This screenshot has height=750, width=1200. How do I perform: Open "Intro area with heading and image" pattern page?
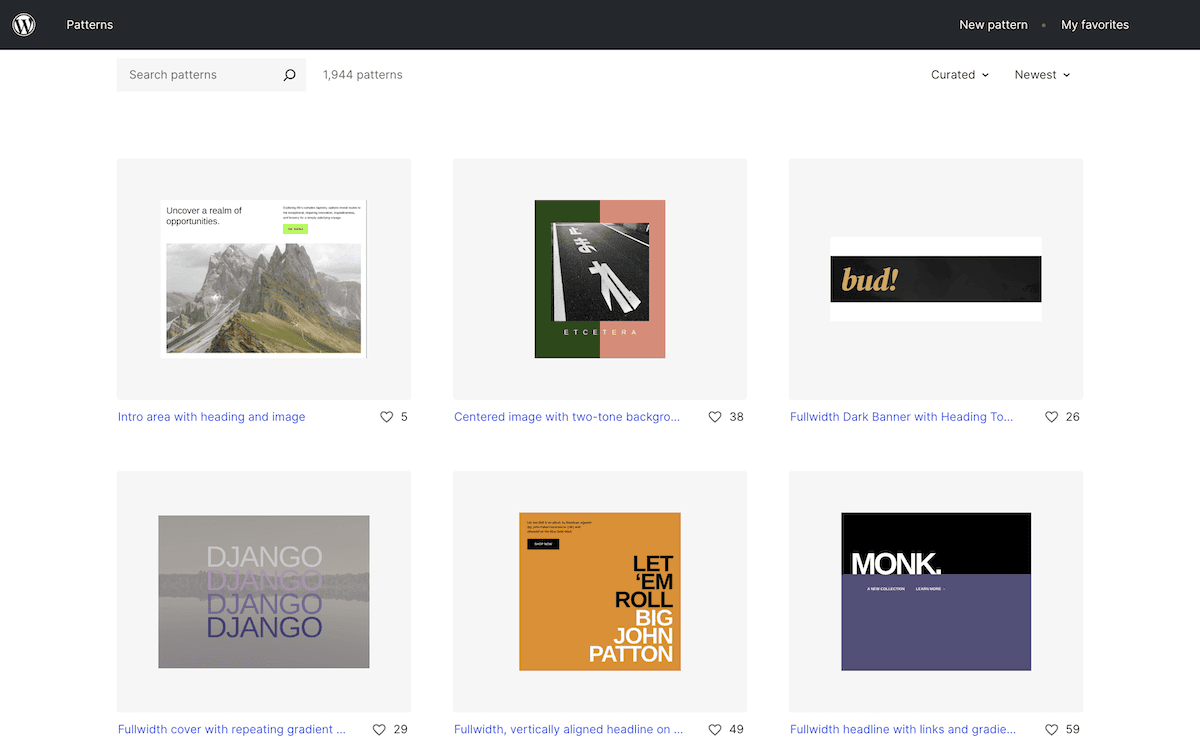[x=211, y=417]
